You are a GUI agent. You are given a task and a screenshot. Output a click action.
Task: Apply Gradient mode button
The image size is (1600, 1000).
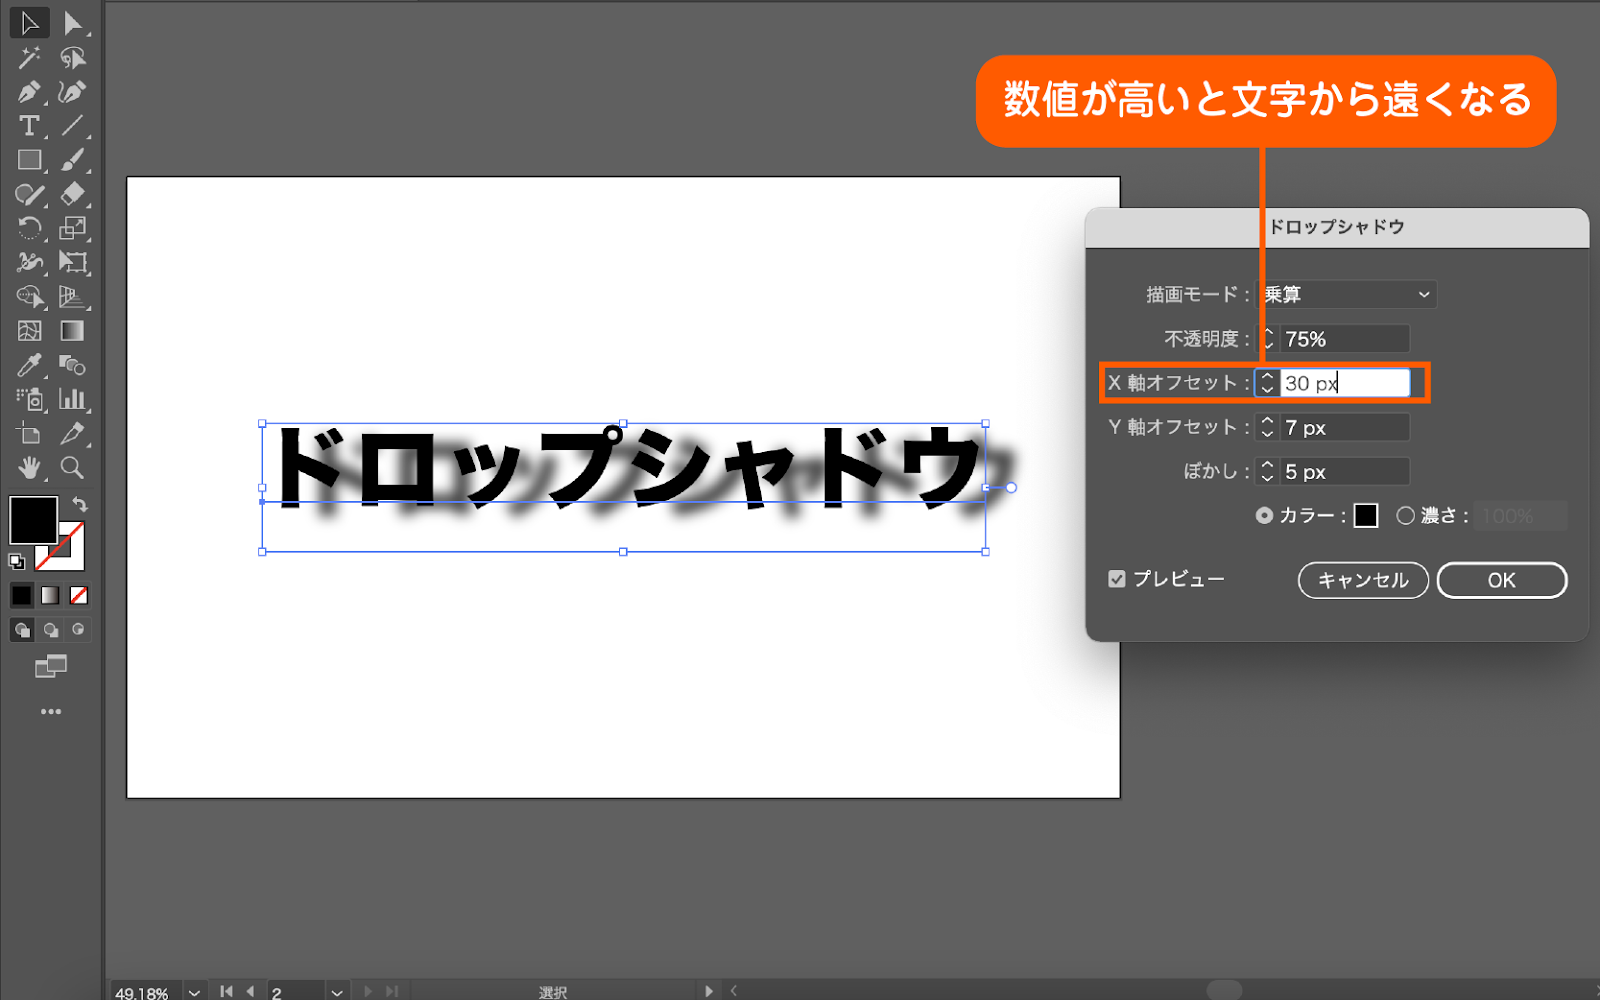coord(50,596)
